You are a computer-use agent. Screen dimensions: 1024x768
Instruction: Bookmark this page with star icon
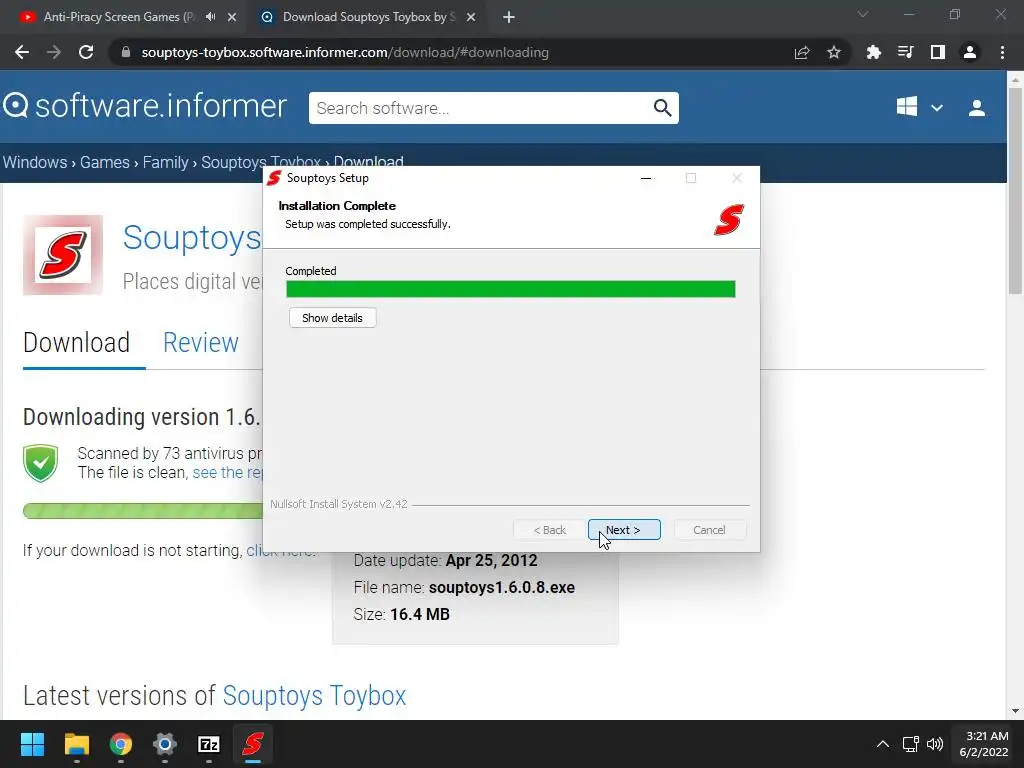tap(834, 52)
